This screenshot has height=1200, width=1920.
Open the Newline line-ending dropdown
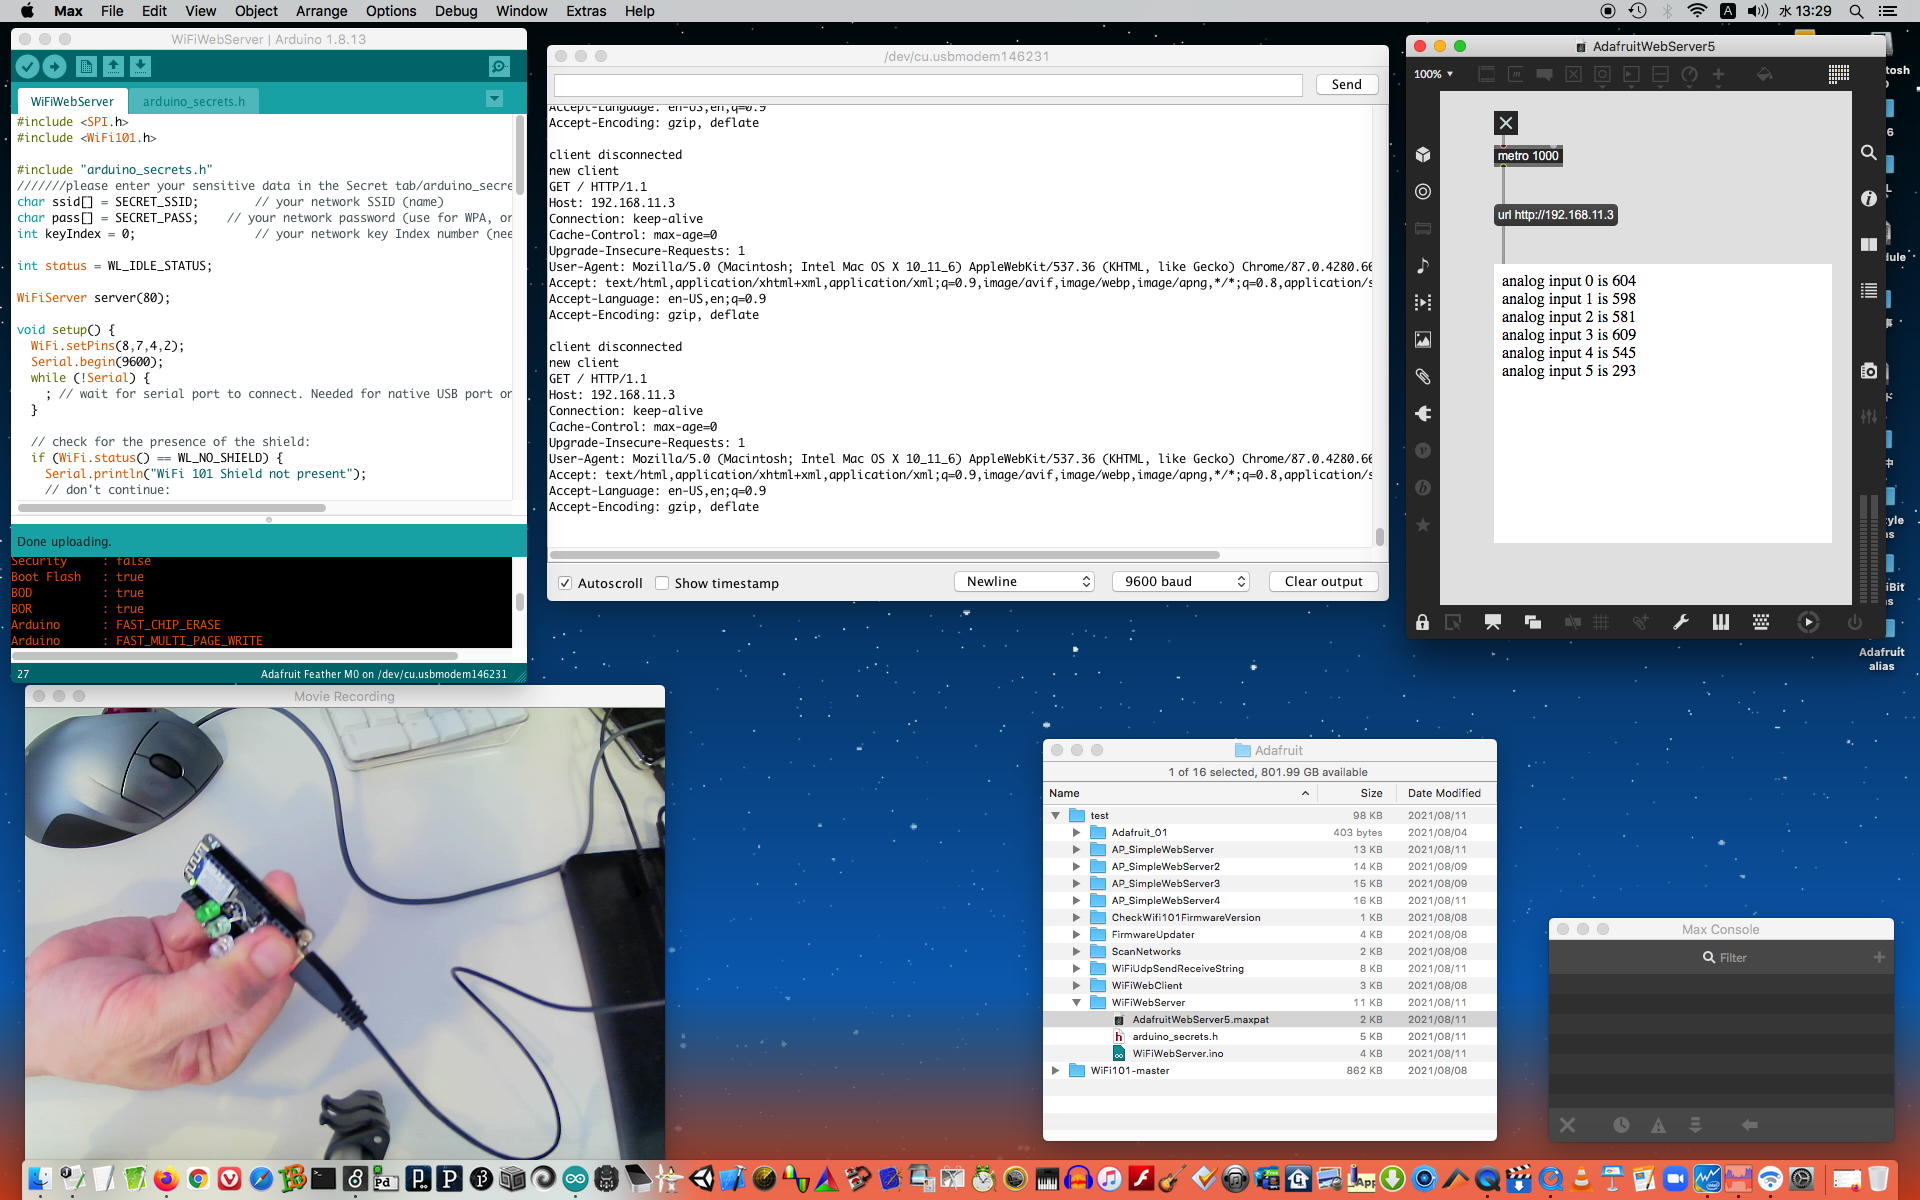[x=1024, y=581]
